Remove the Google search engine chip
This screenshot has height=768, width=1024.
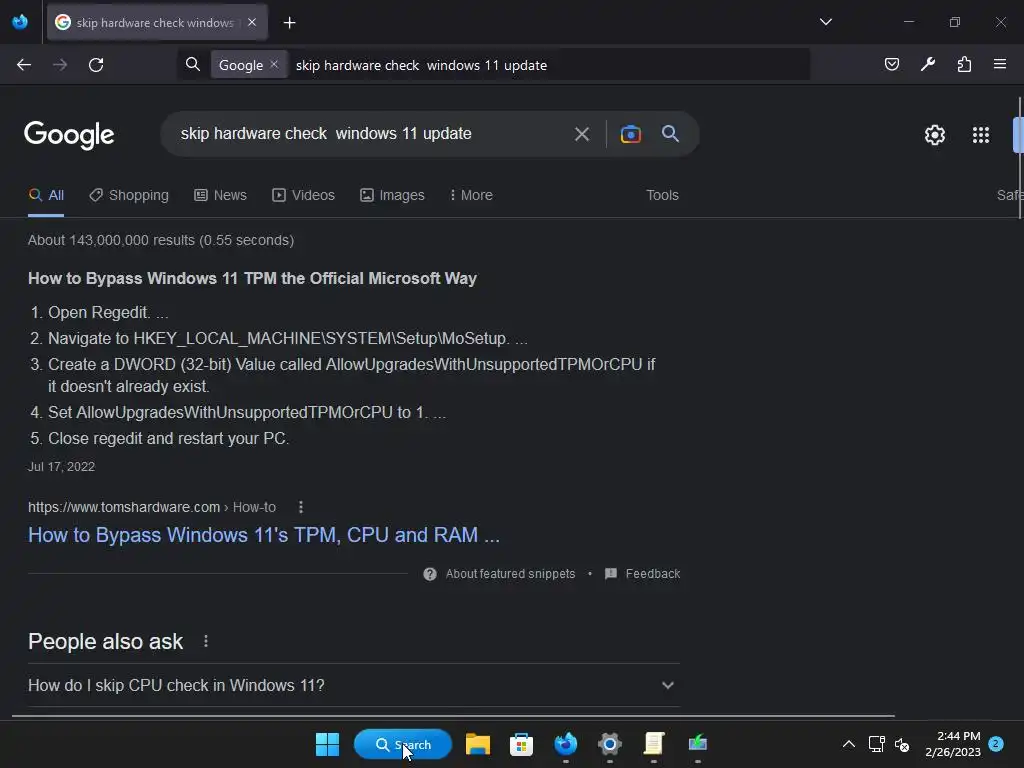(x=274, y=65)
